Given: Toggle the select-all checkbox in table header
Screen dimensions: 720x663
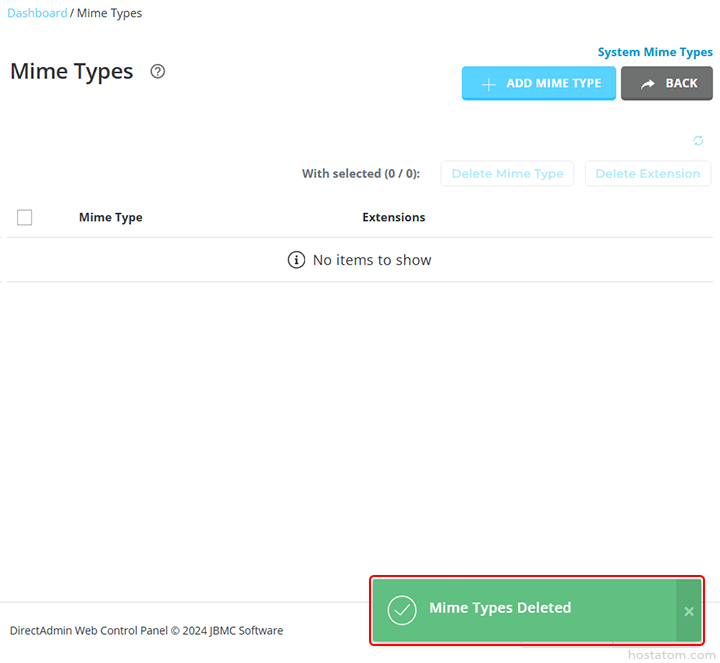Looking at the screenshot, I should [x=25, y=218].
